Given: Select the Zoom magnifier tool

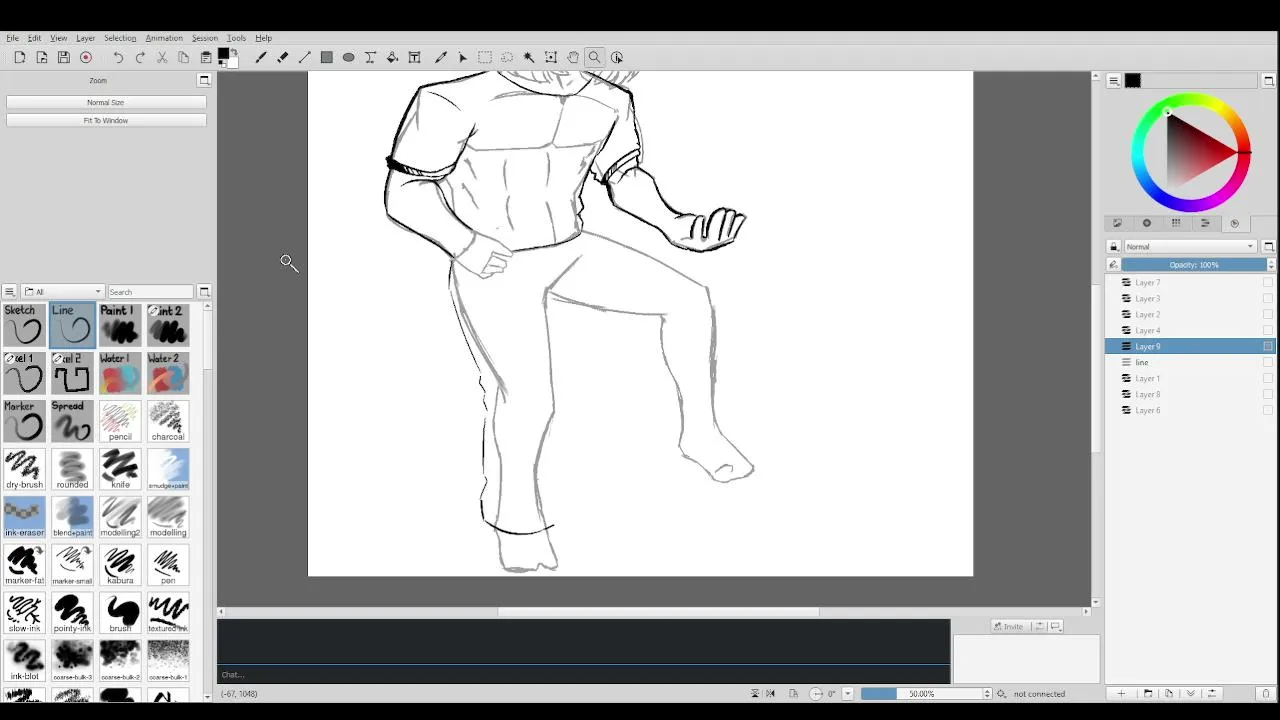Looking at the screenshot, I should coord(595,58).
